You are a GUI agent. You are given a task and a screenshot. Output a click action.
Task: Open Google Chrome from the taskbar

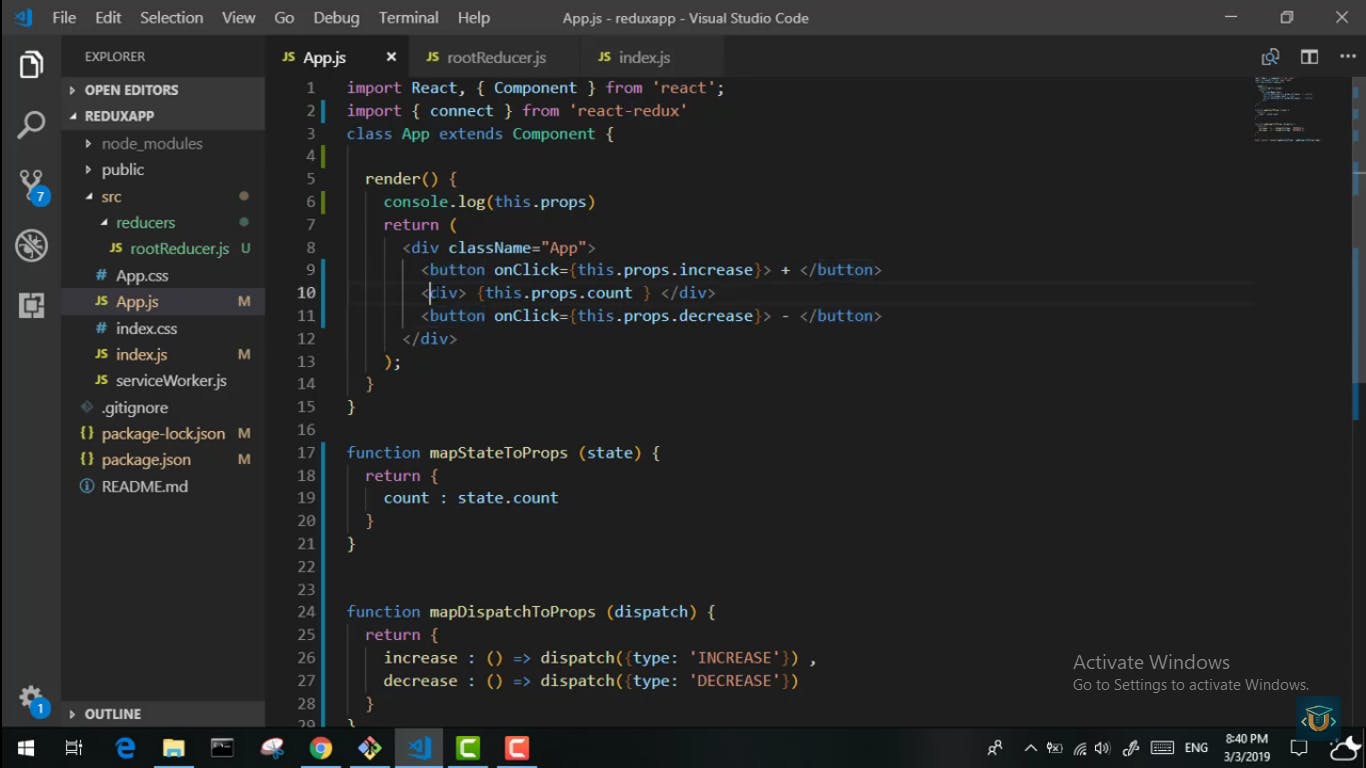(320, 748)
